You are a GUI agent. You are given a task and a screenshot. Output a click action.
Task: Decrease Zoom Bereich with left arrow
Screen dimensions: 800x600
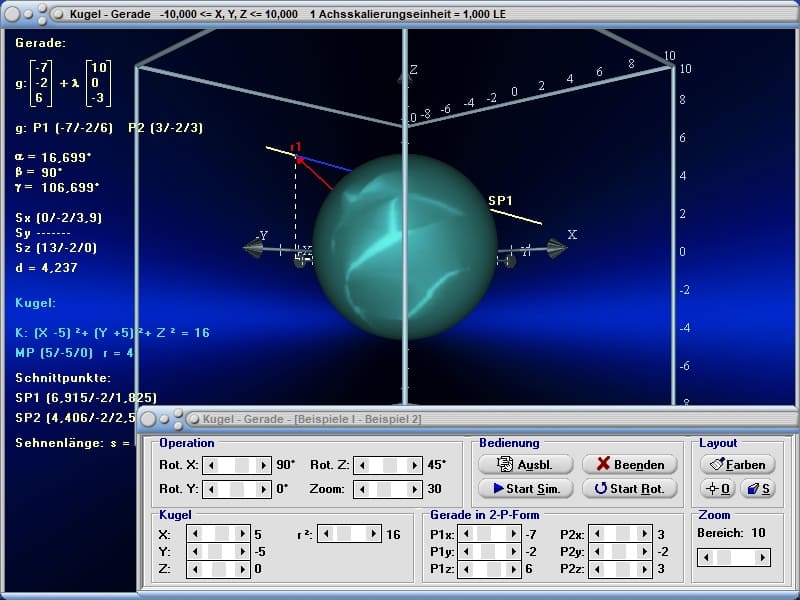tap(706, 558)
